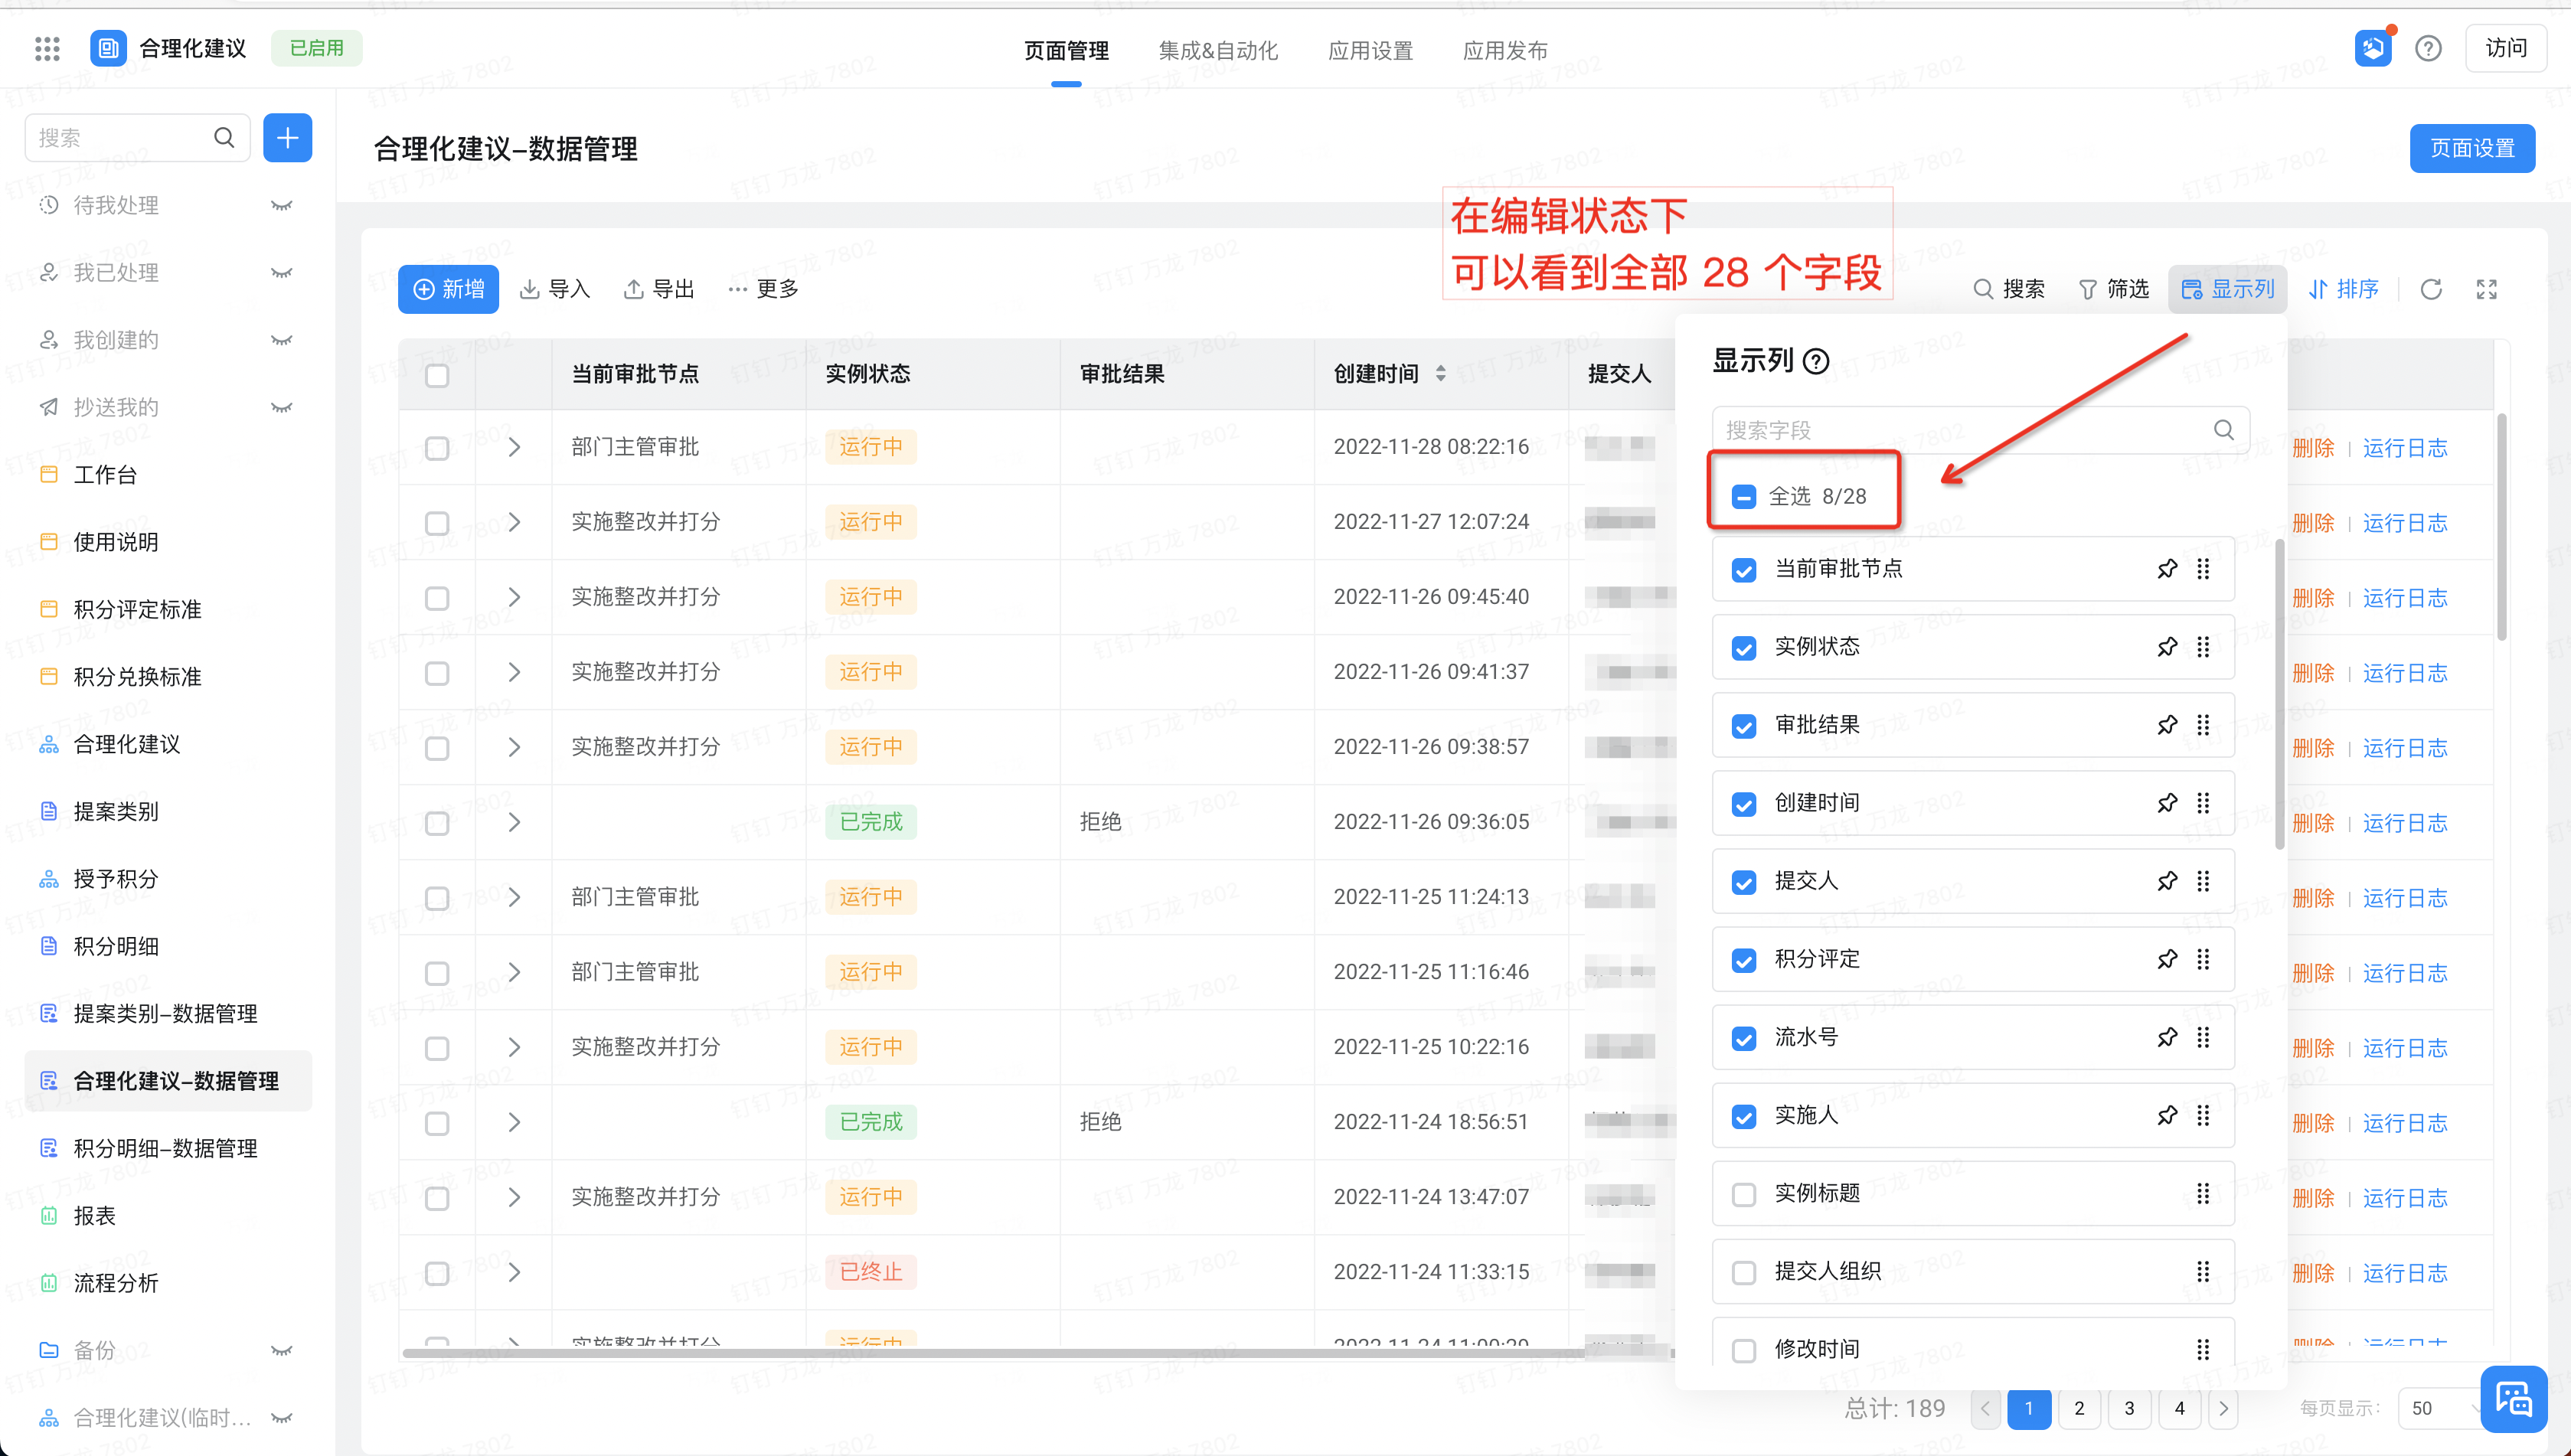Pin the 创建时间 column
Image resolution: width=2571 pixels, height=1456 pixels.
tap(2167, 803)
